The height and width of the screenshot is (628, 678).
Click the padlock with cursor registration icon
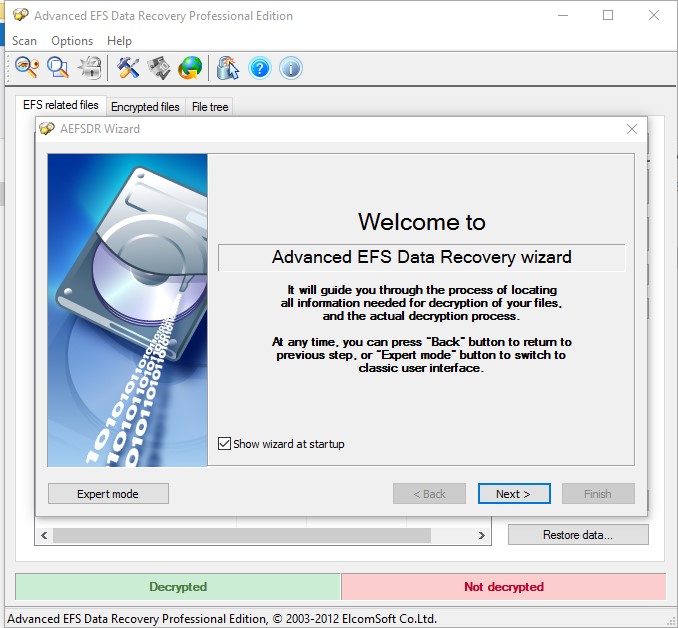228,68
